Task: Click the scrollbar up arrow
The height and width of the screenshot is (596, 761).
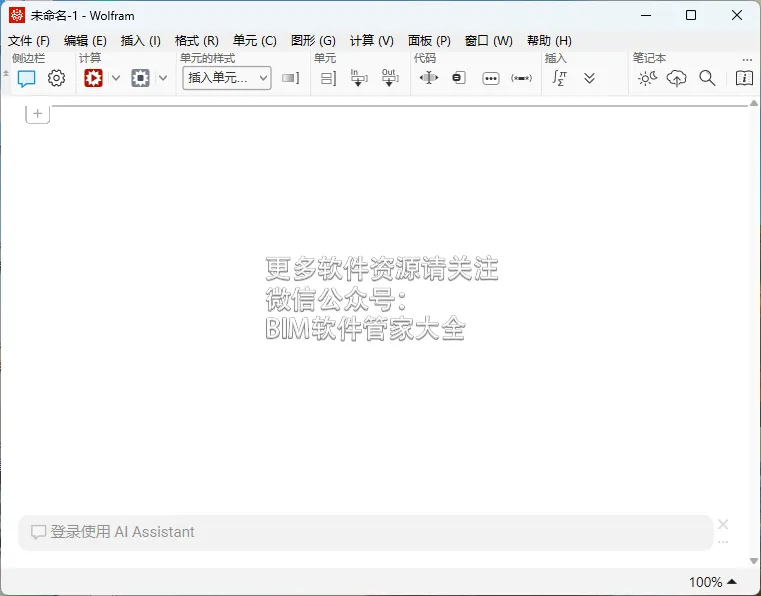Action: (x=754, y=103)
